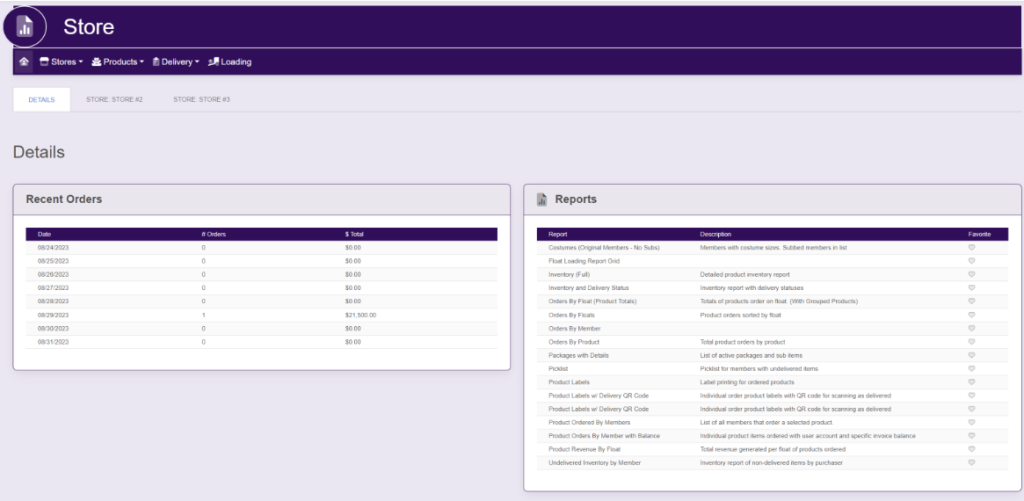Toggle heart for Undelivered Inventory by Member
Image resolution: width=1024 pixels, height=501 pixels.
[971, 463]
